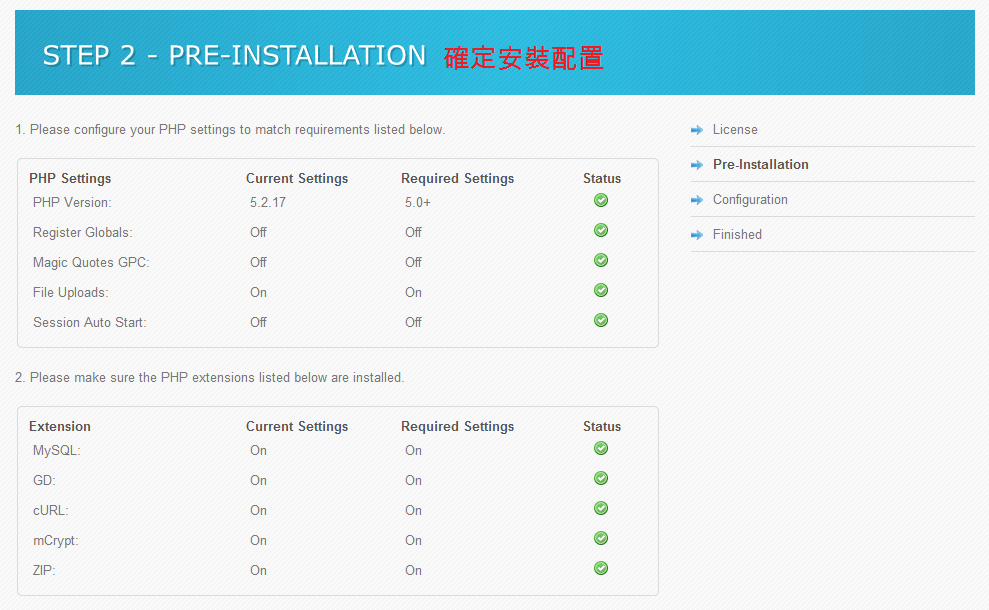Open the Finished step

pyautogui.click(x=737, y=234)
